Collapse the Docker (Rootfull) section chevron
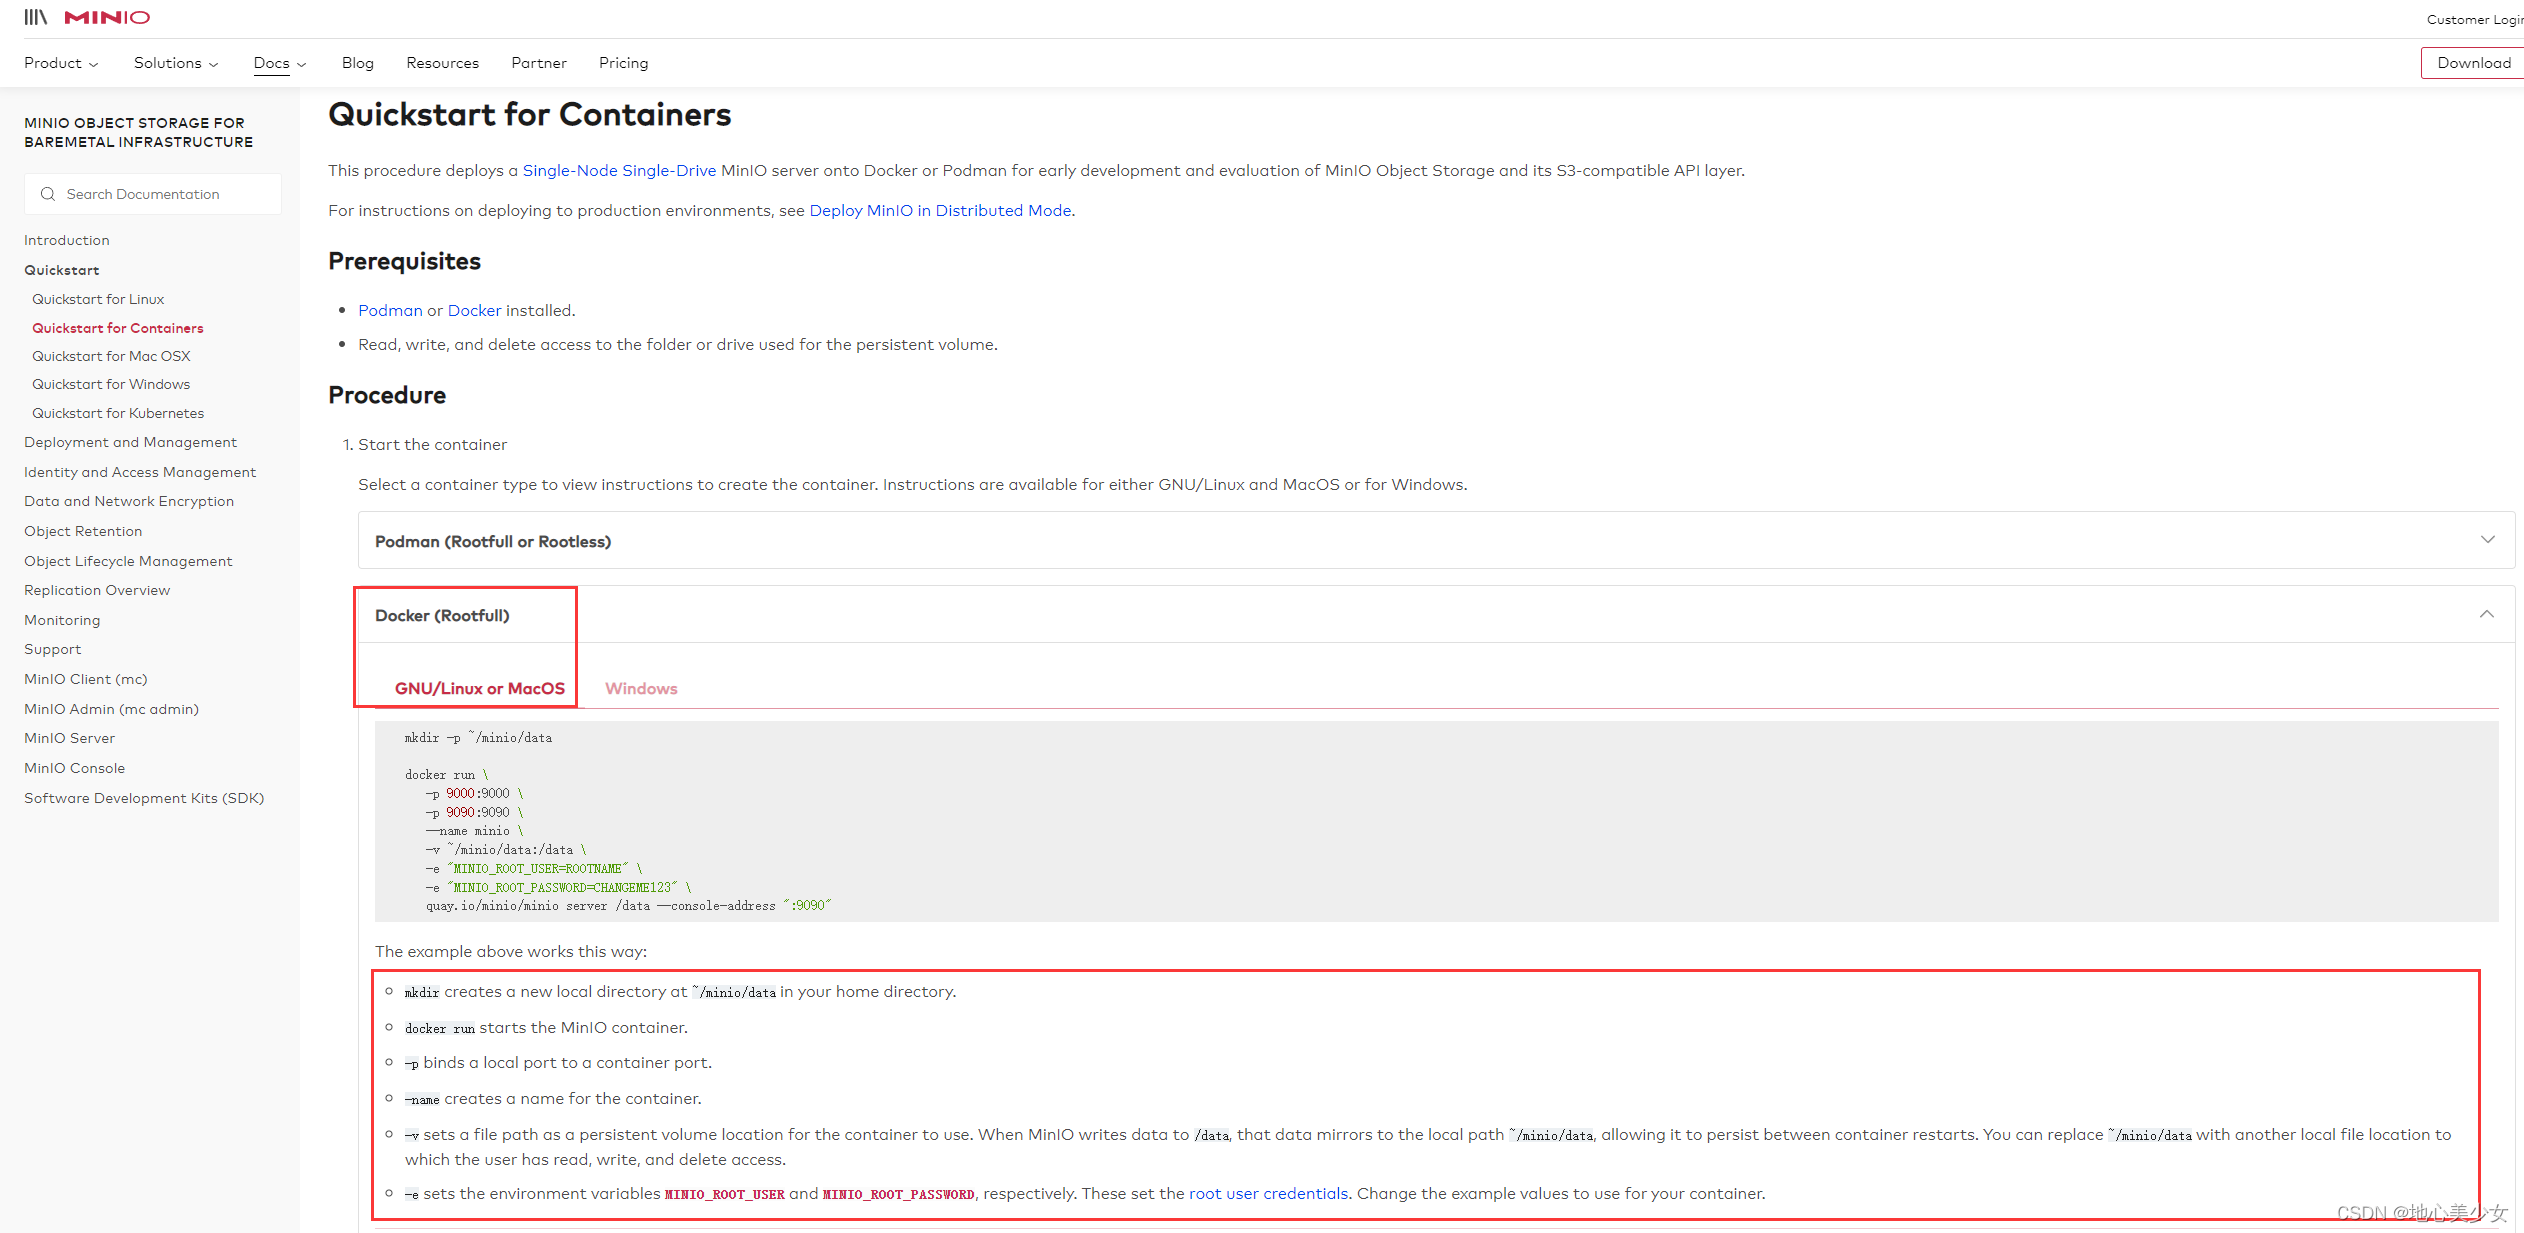The width and height of the screenshot is (2524, 1233). point(2486,614)
